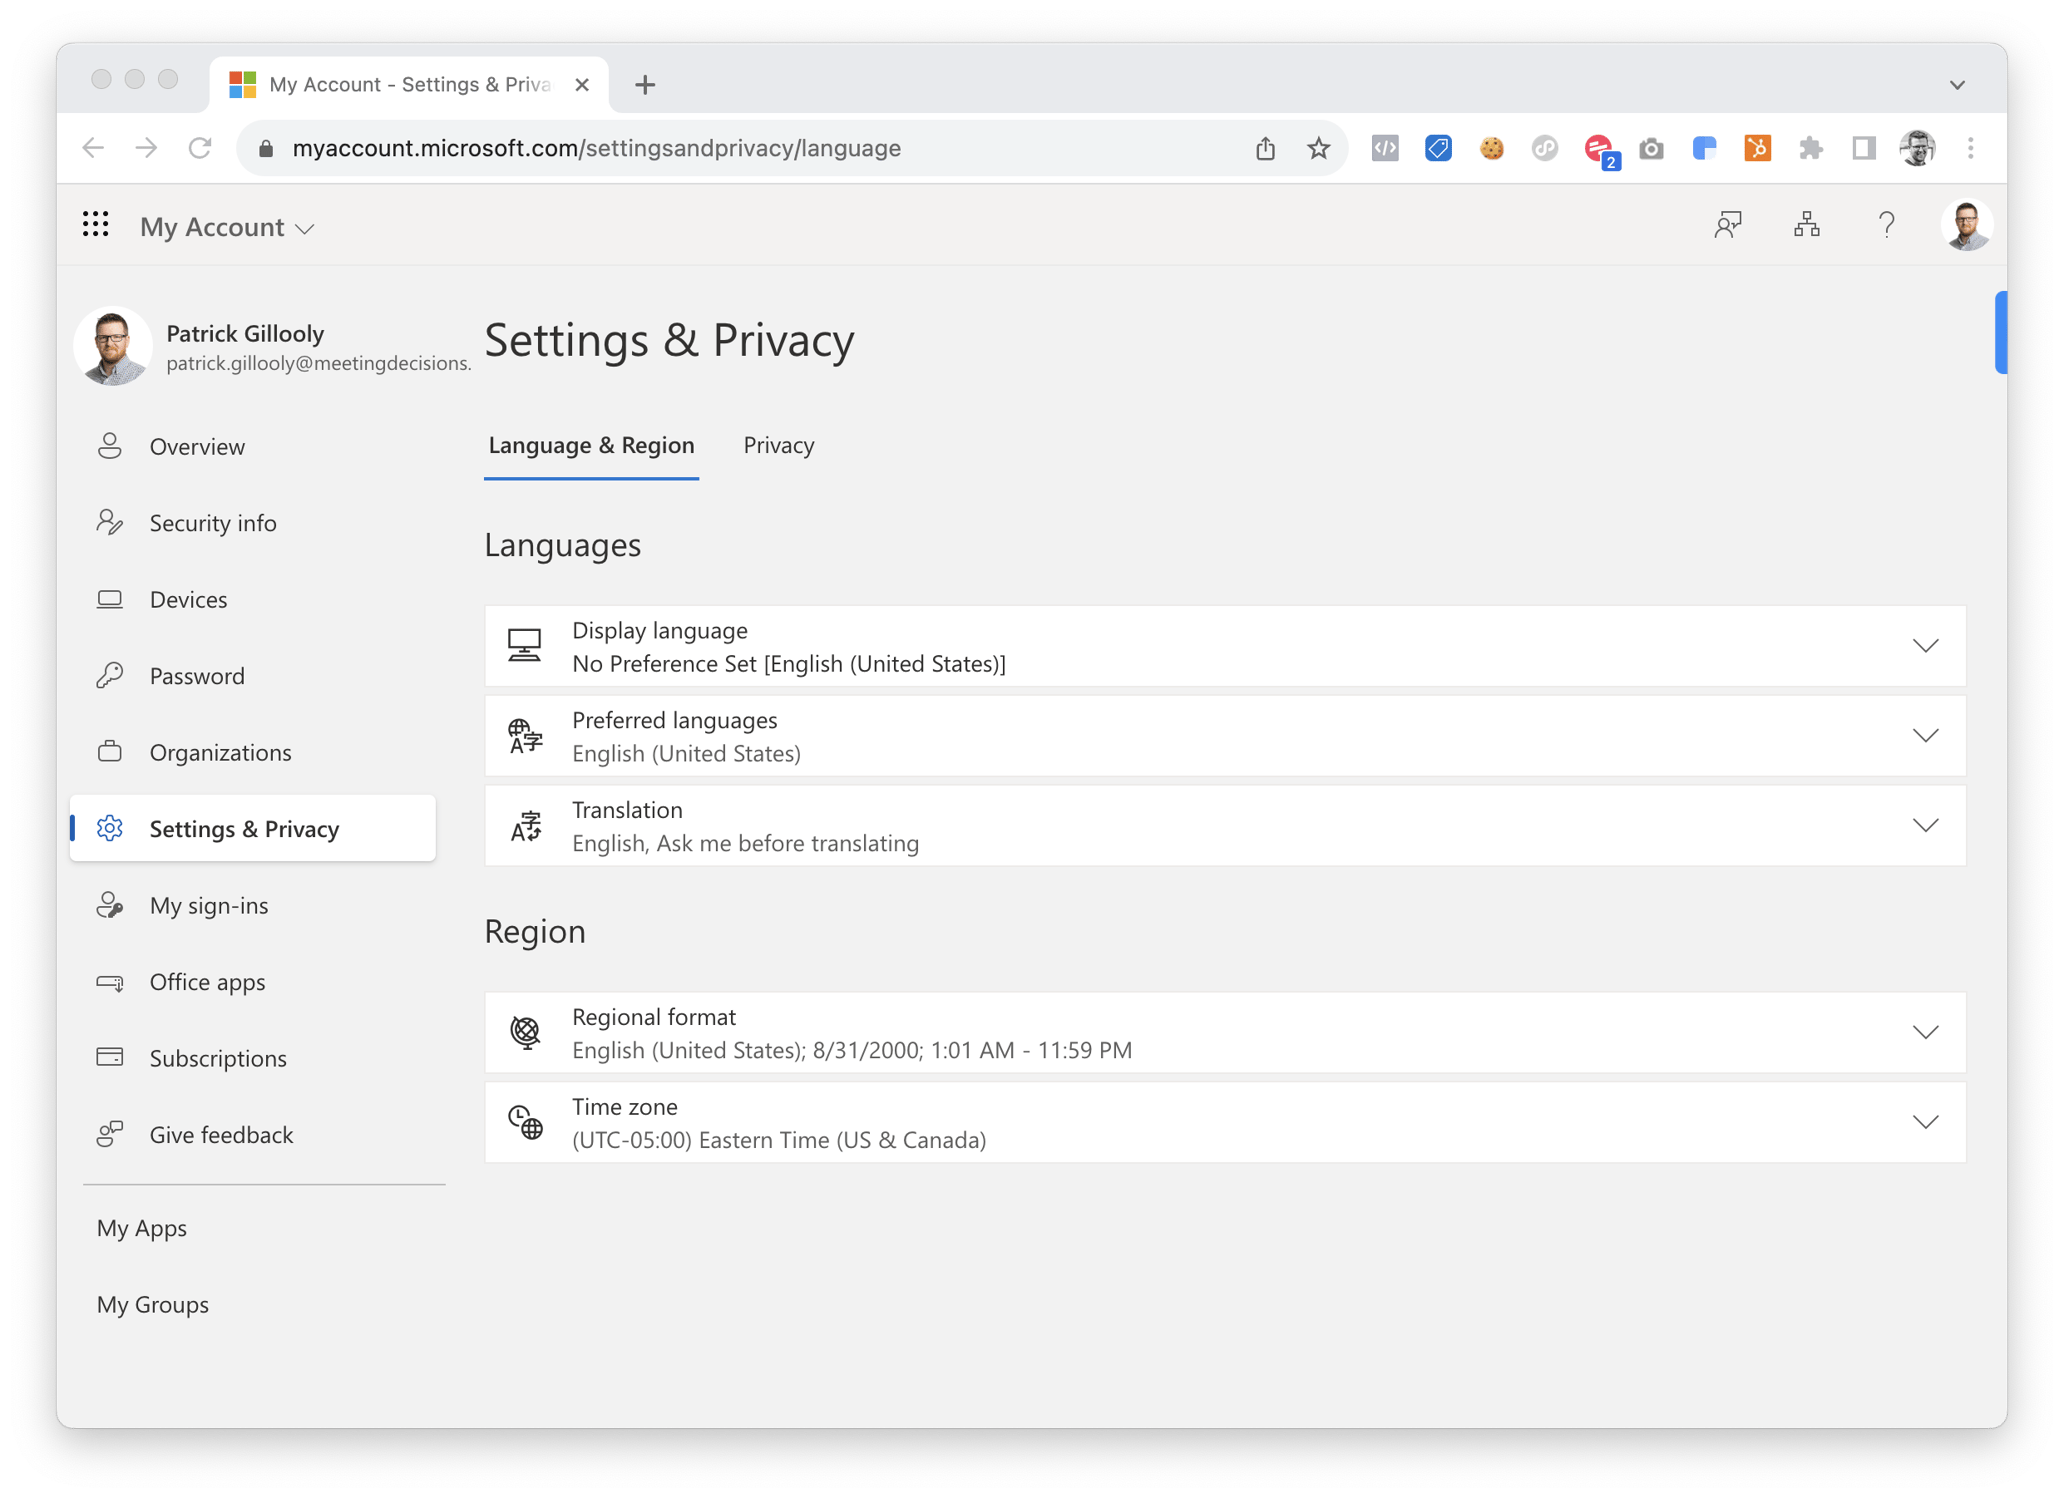Click Give feedback in the sidebar

point(221,1134)
